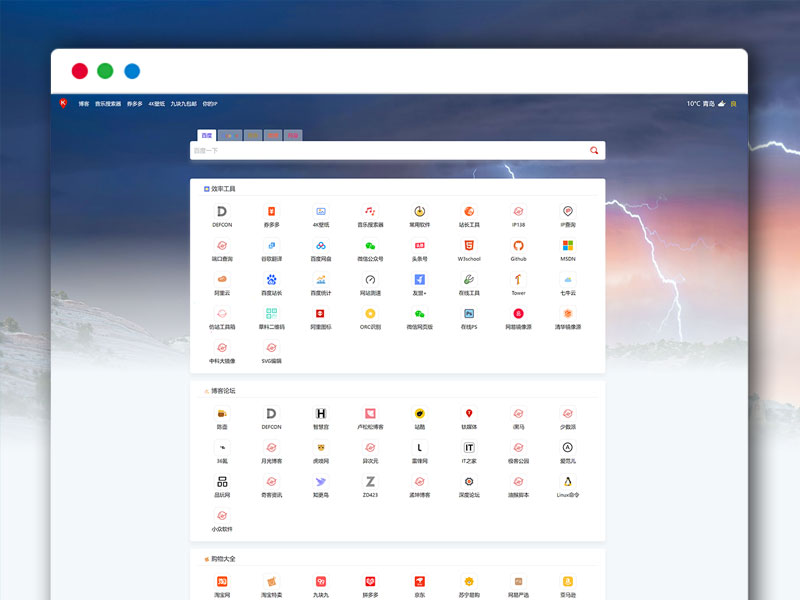This screenshot has width=800, height=600.
Task: Open the ZD423 site icon
Action: 370,481
